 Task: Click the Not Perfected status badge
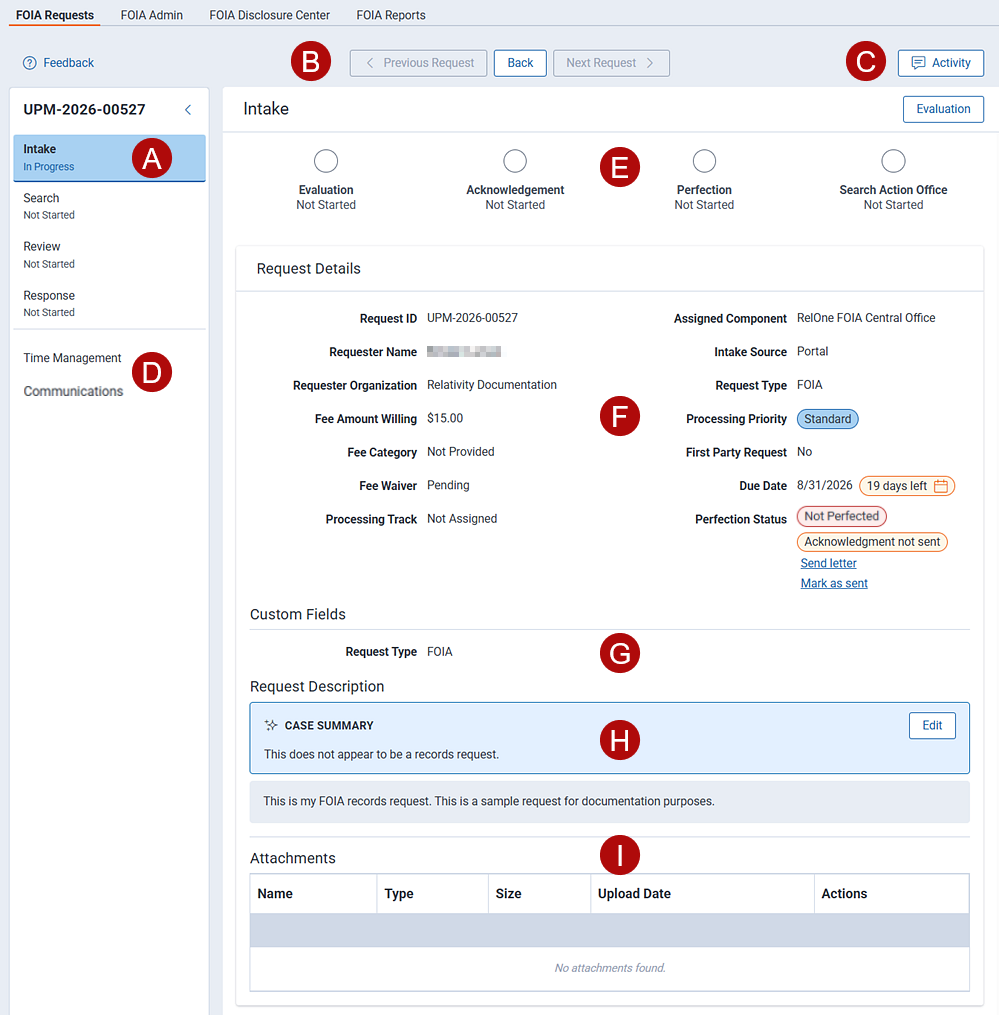point(841,517)
